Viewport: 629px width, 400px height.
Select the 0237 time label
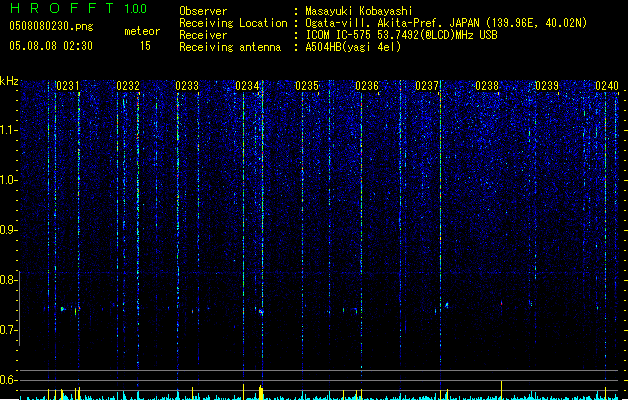pyautogui.click(x=427, y=86)
